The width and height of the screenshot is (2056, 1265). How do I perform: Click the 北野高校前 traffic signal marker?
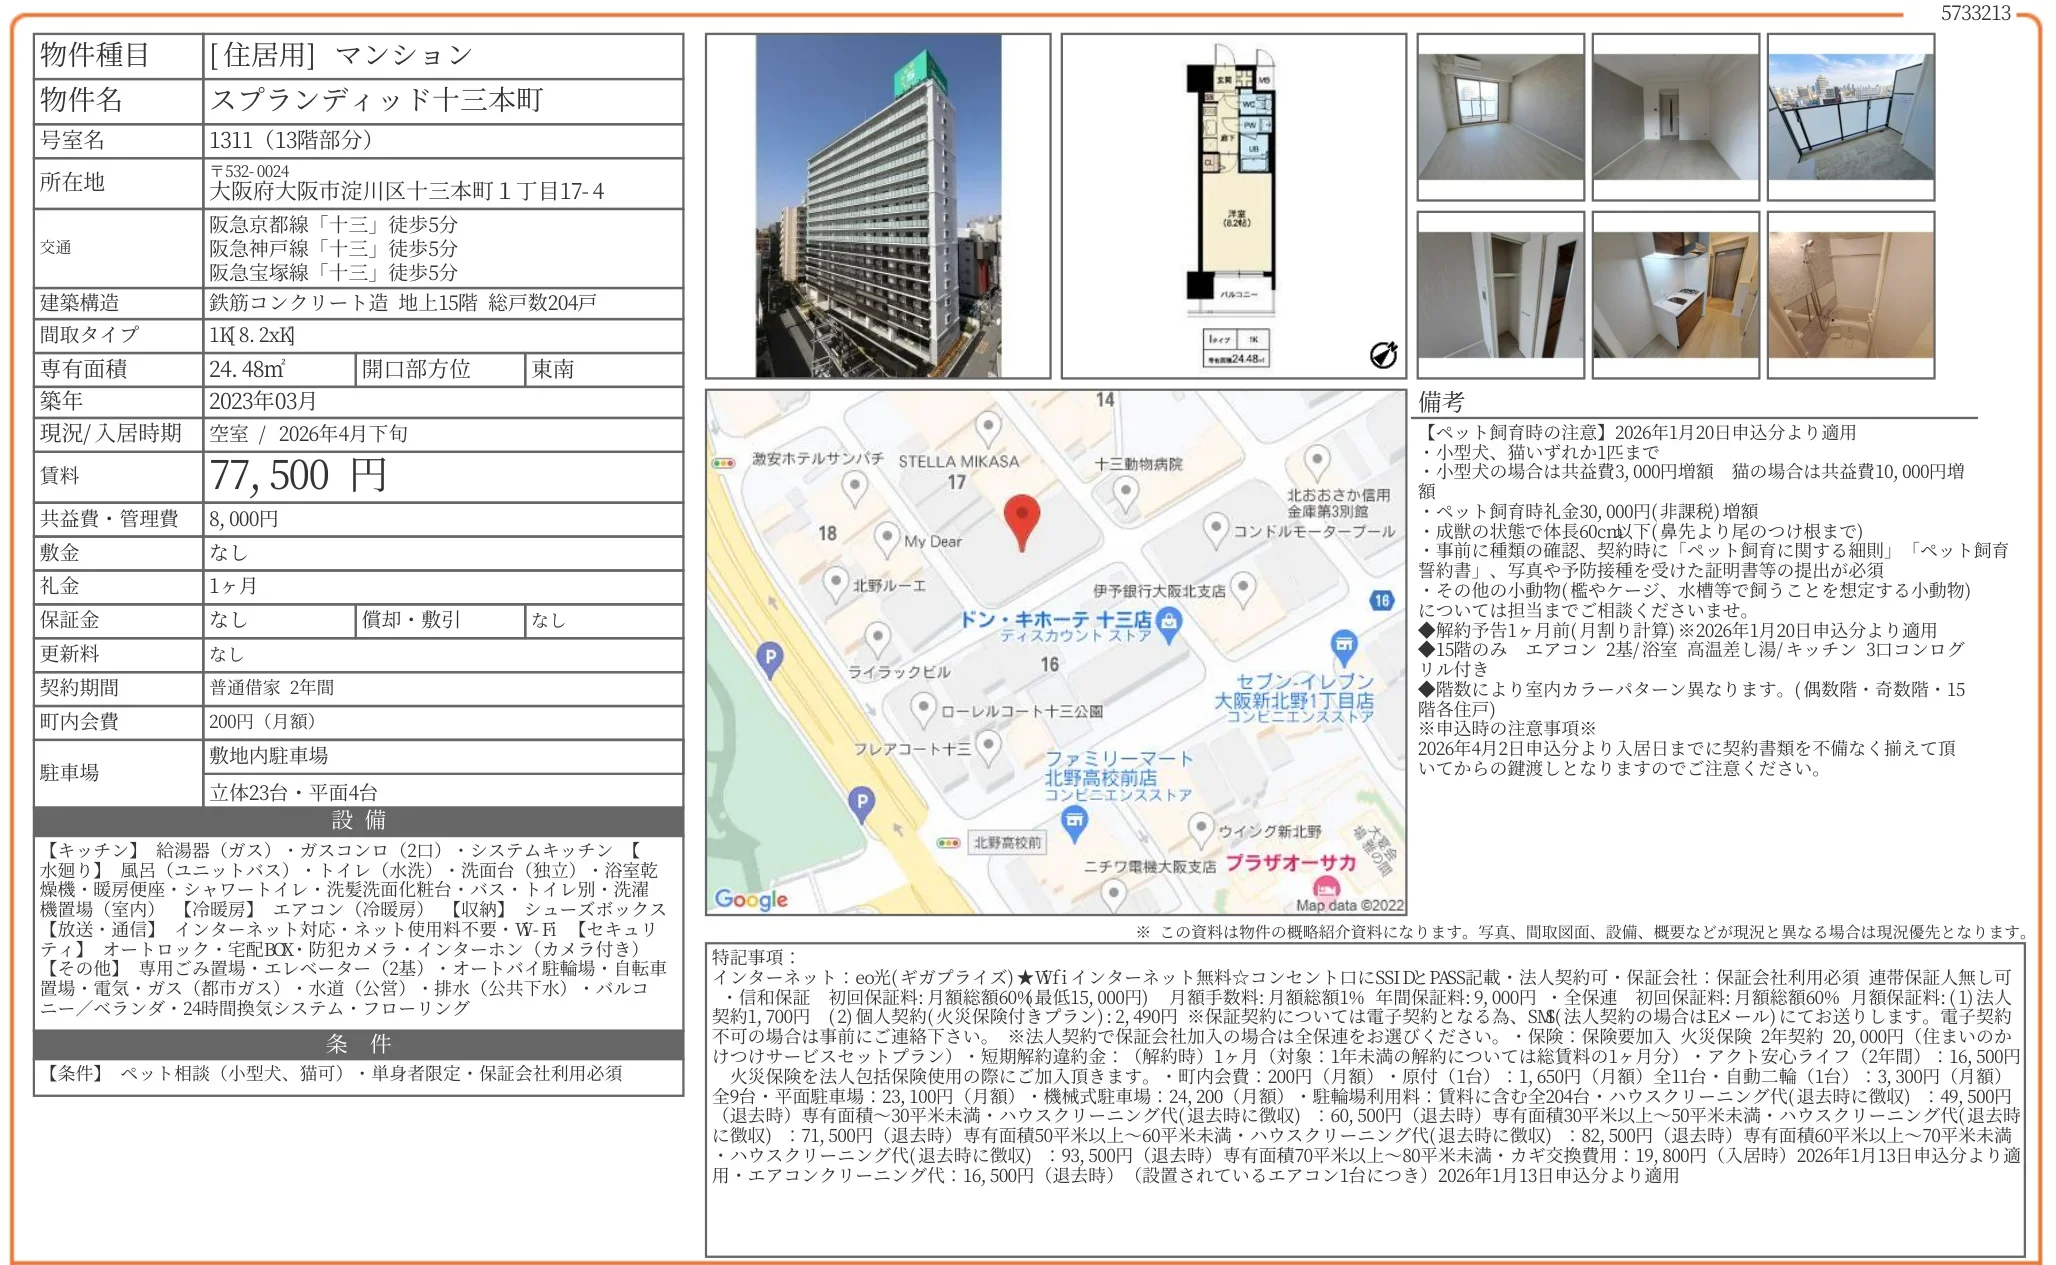948,843
